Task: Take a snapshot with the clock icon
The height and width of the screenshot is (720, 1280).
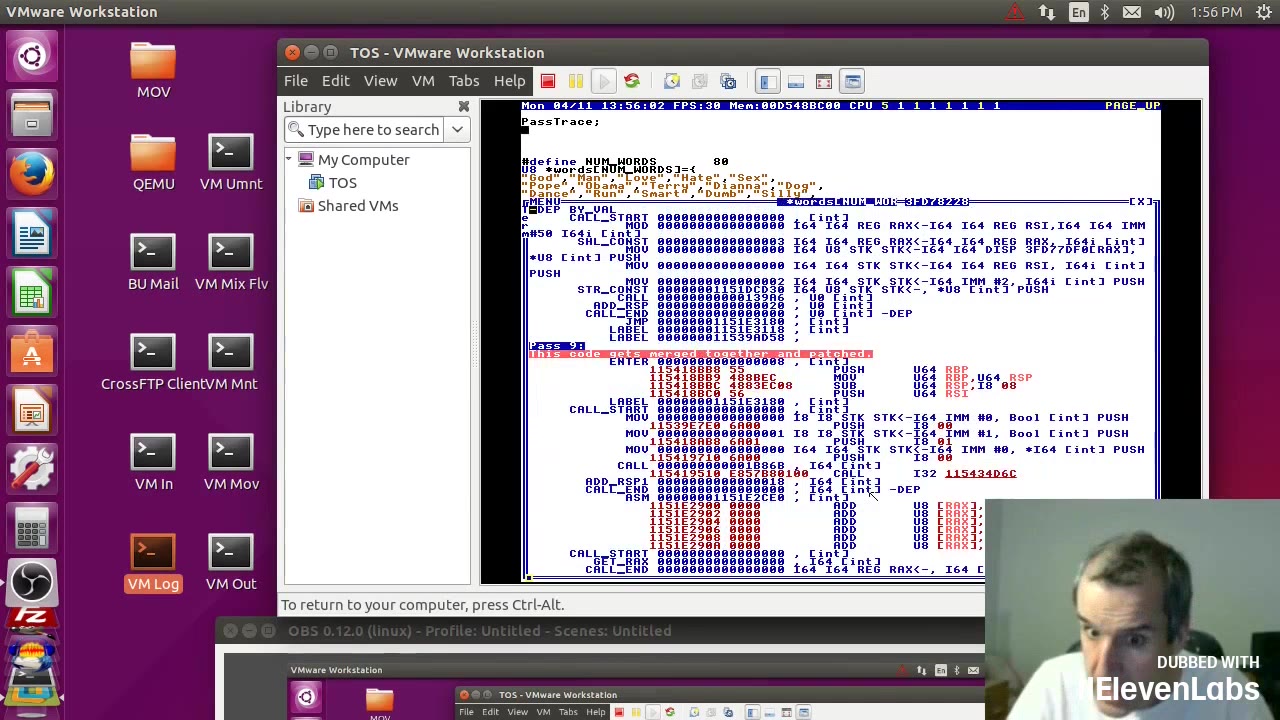Action: click(672, 81)
